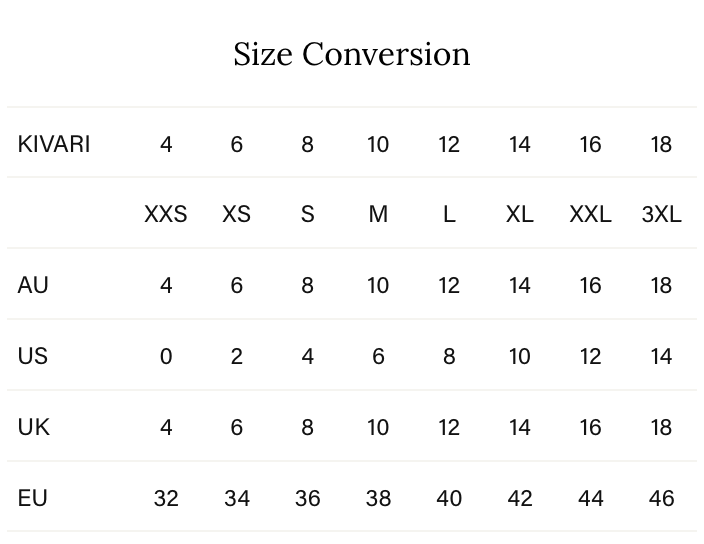Click US size 0 cell
Viewport: 704px width, 544px height.
(166, 356)
